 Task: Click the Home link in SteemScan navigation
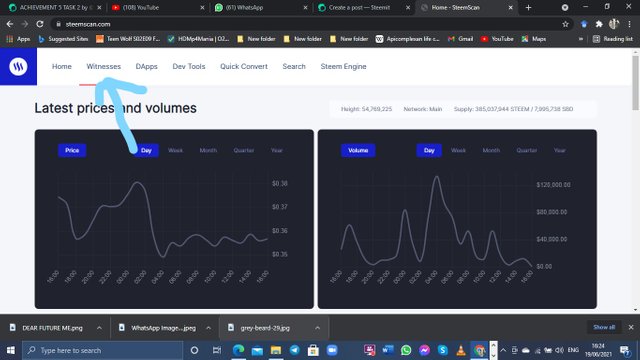pyautogui.click(x=62, y=67)
